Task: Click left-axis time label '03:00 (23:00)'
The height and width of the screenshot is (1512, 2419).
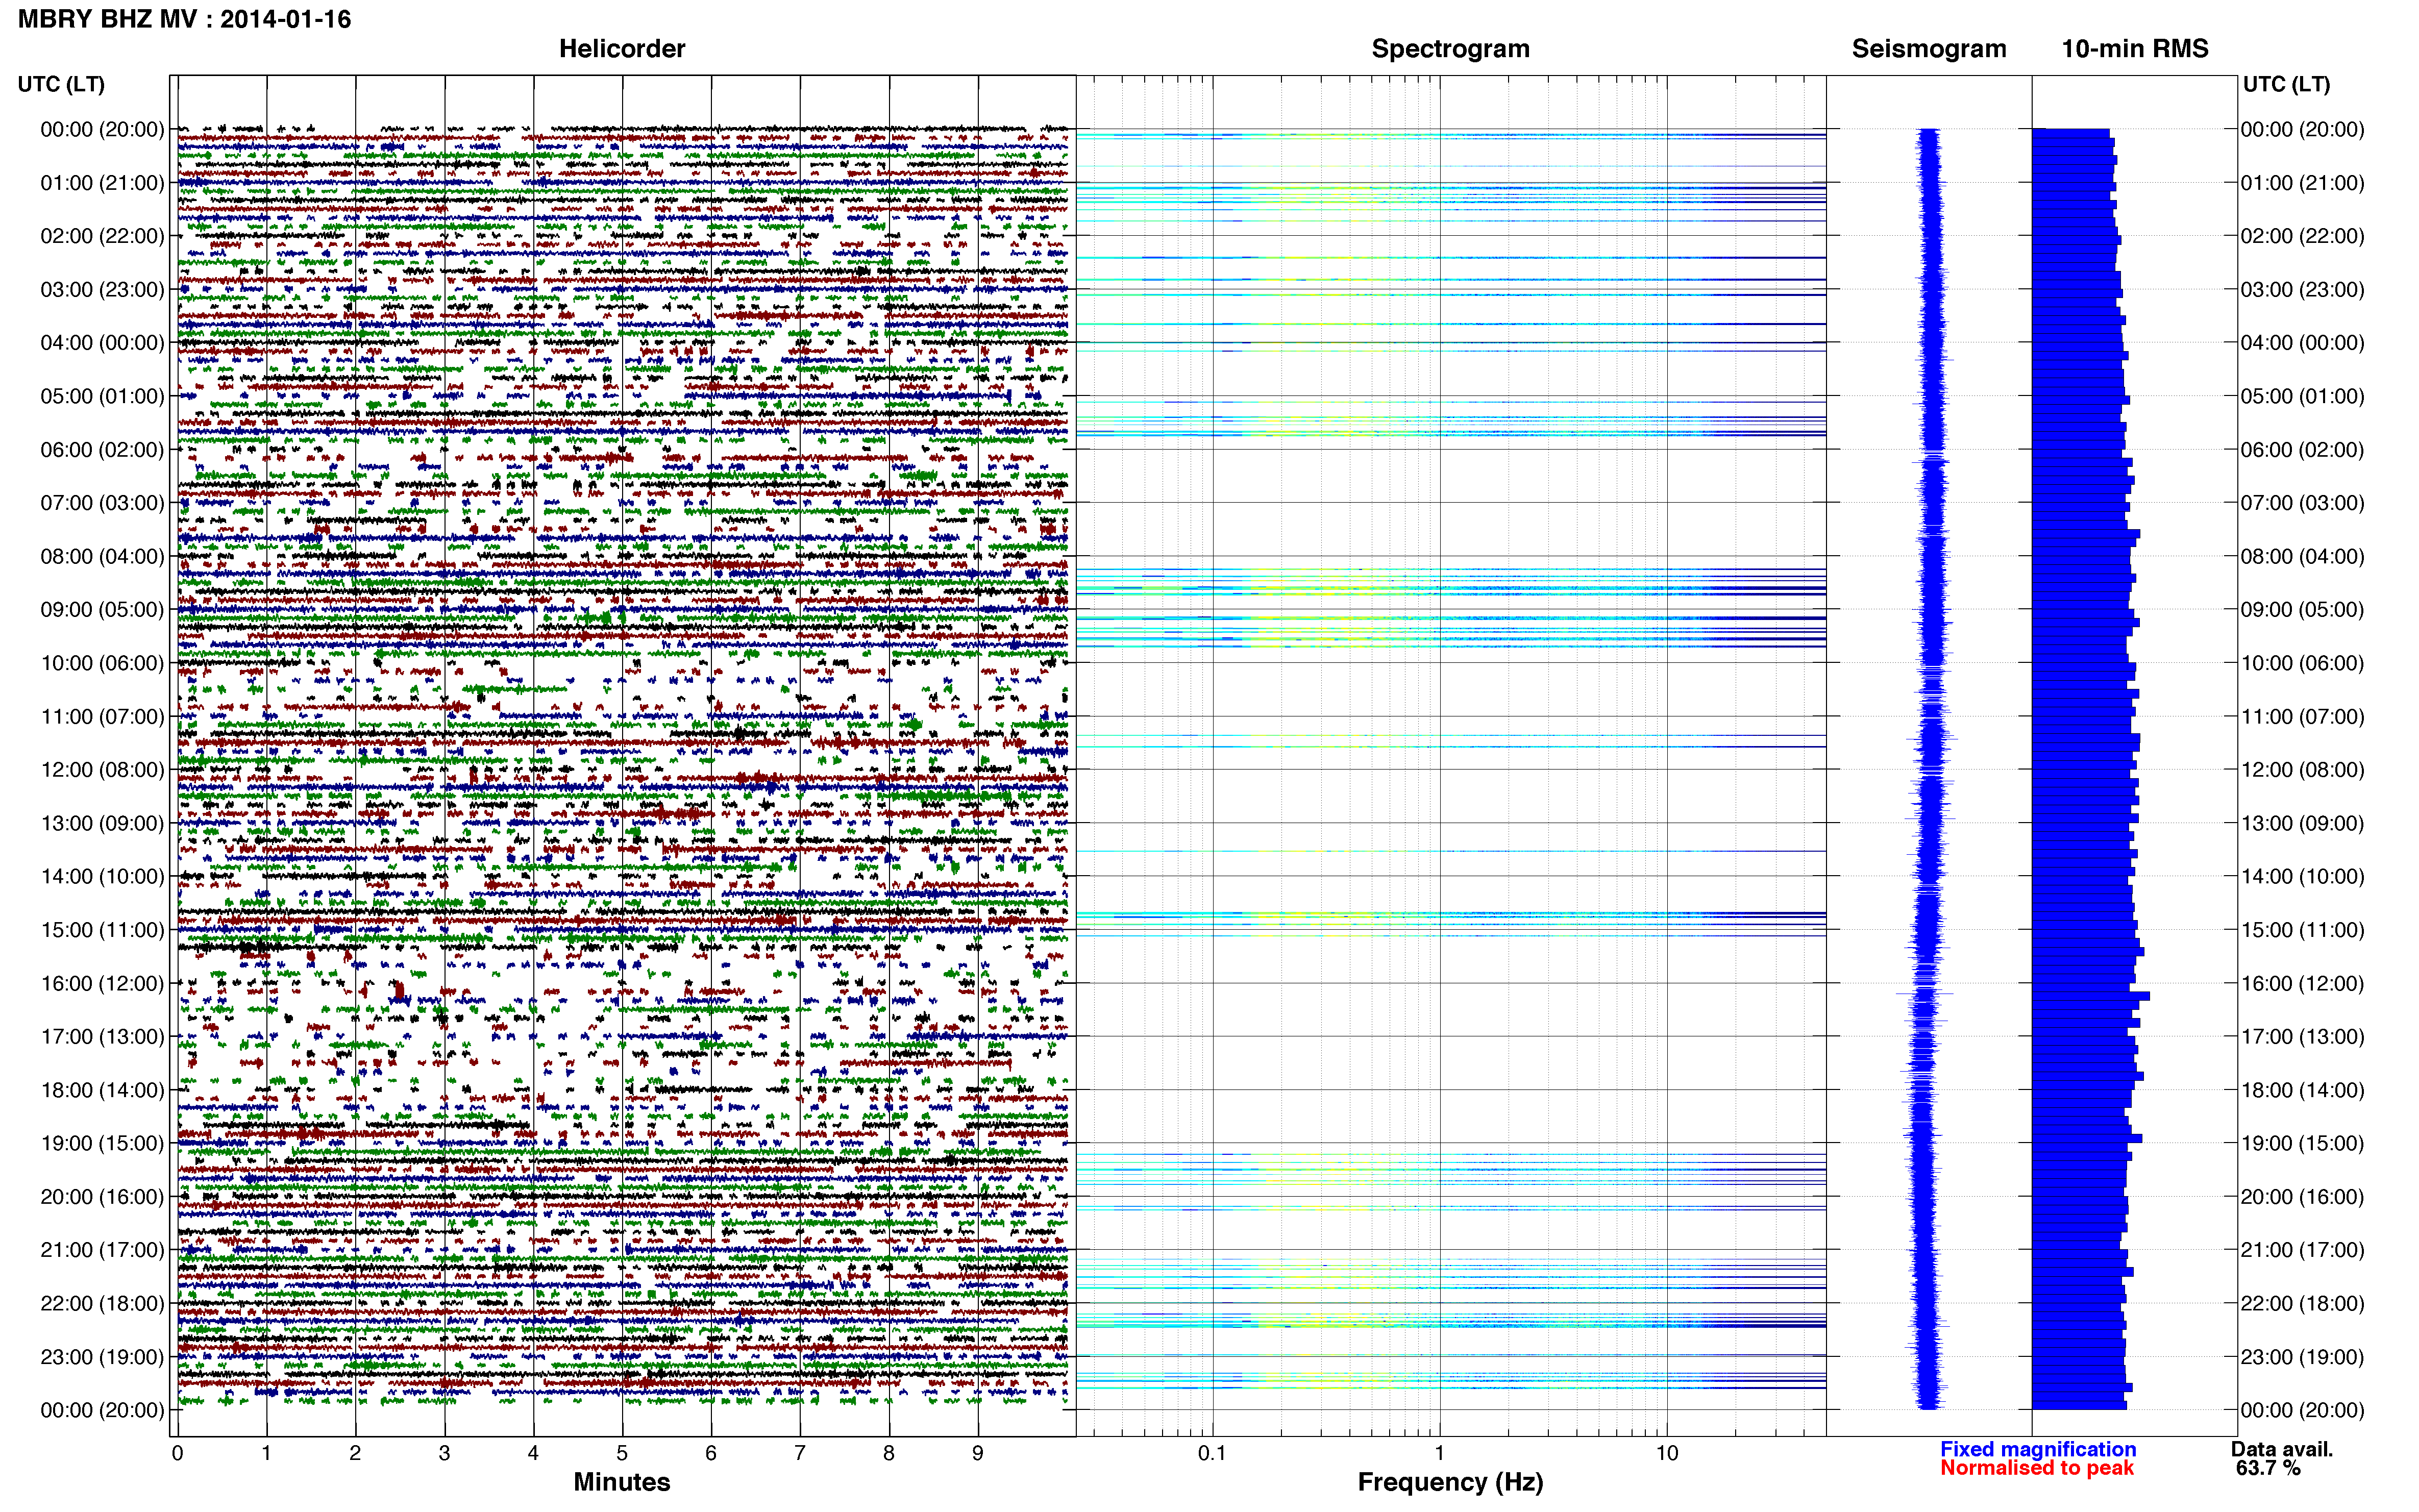Action: [x=102, y=289]
